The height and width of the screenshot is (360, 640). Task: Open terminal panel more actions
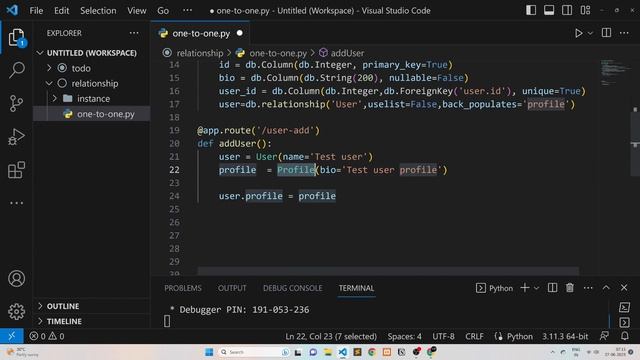point(588,288)
